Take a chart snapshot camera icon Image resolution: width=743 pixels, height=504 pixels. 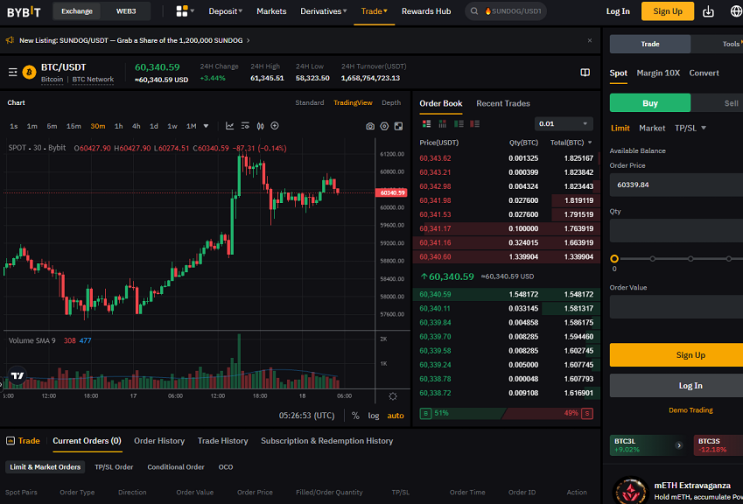[x=370, y=126]
